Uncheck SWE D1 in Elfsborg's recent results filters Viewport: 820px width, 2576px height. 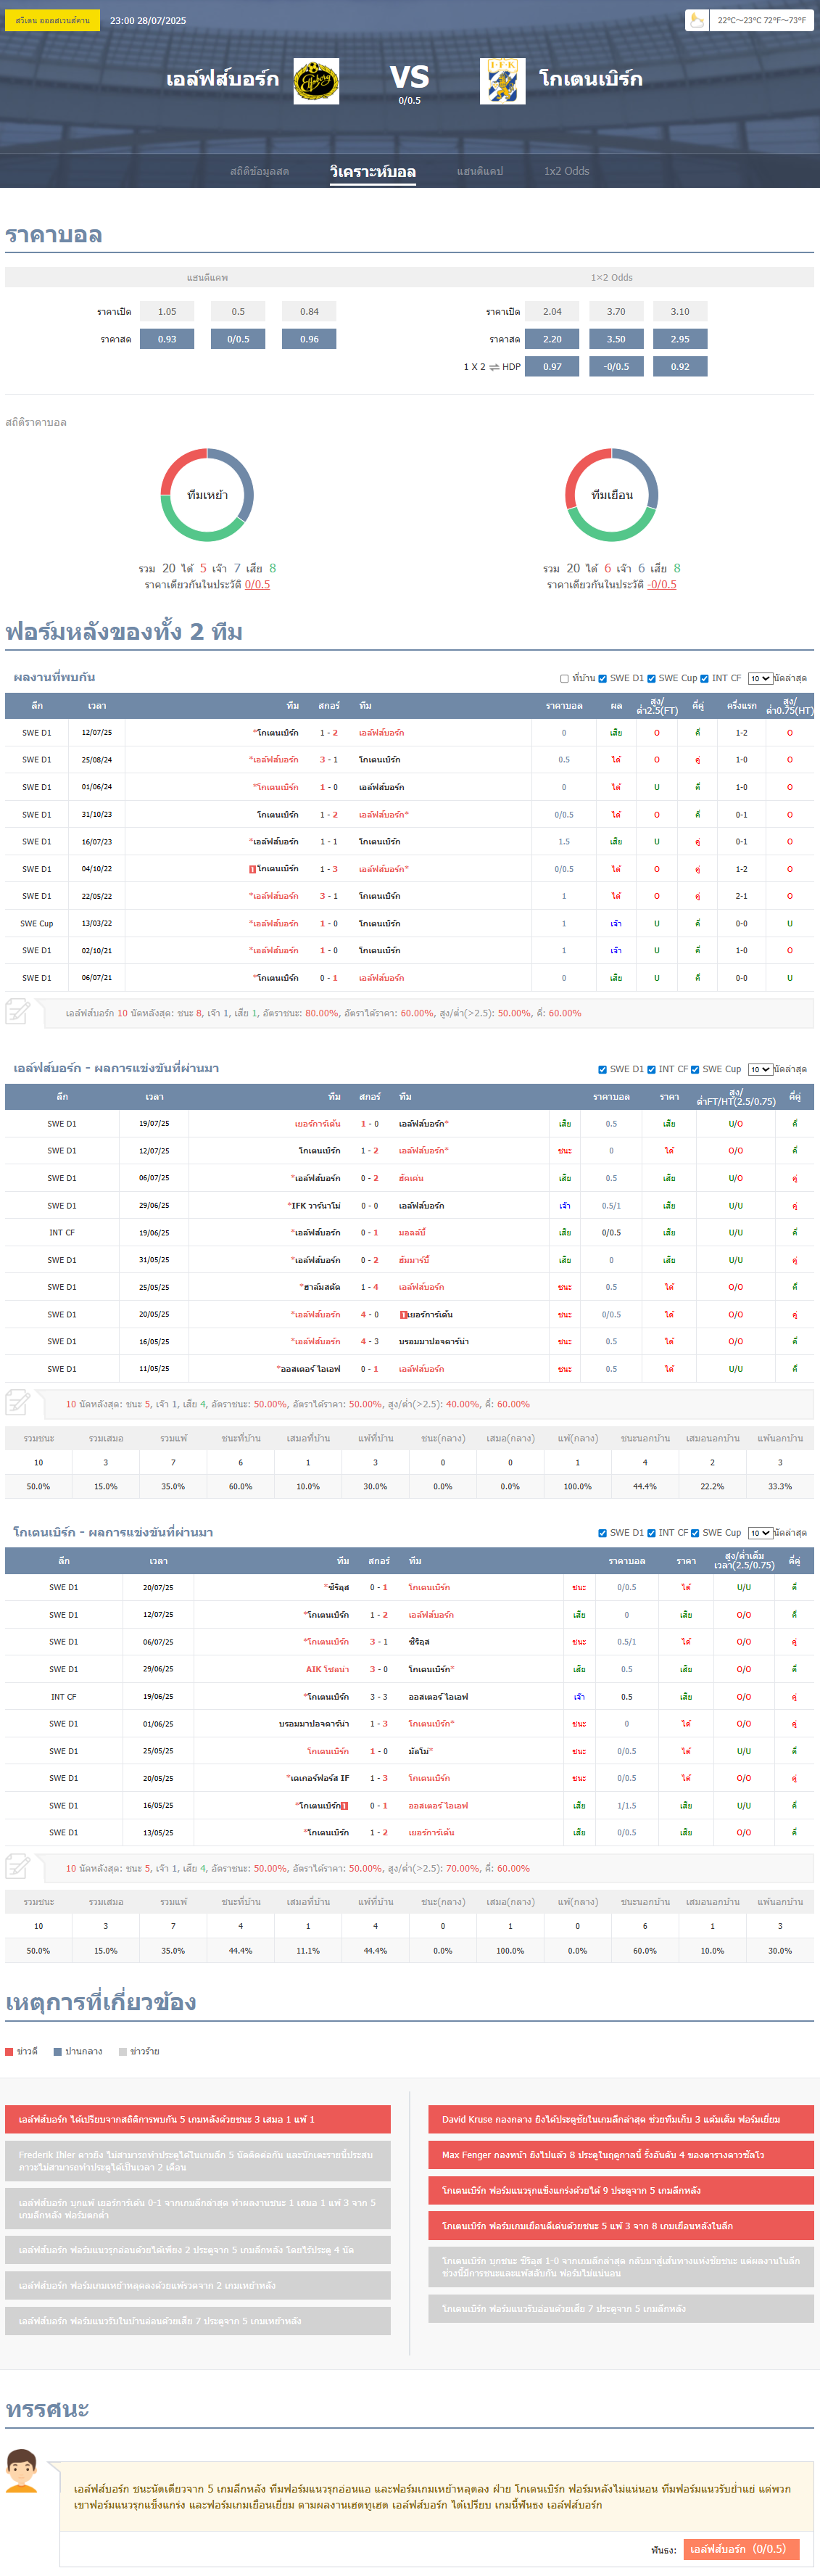pos(602,1070)
